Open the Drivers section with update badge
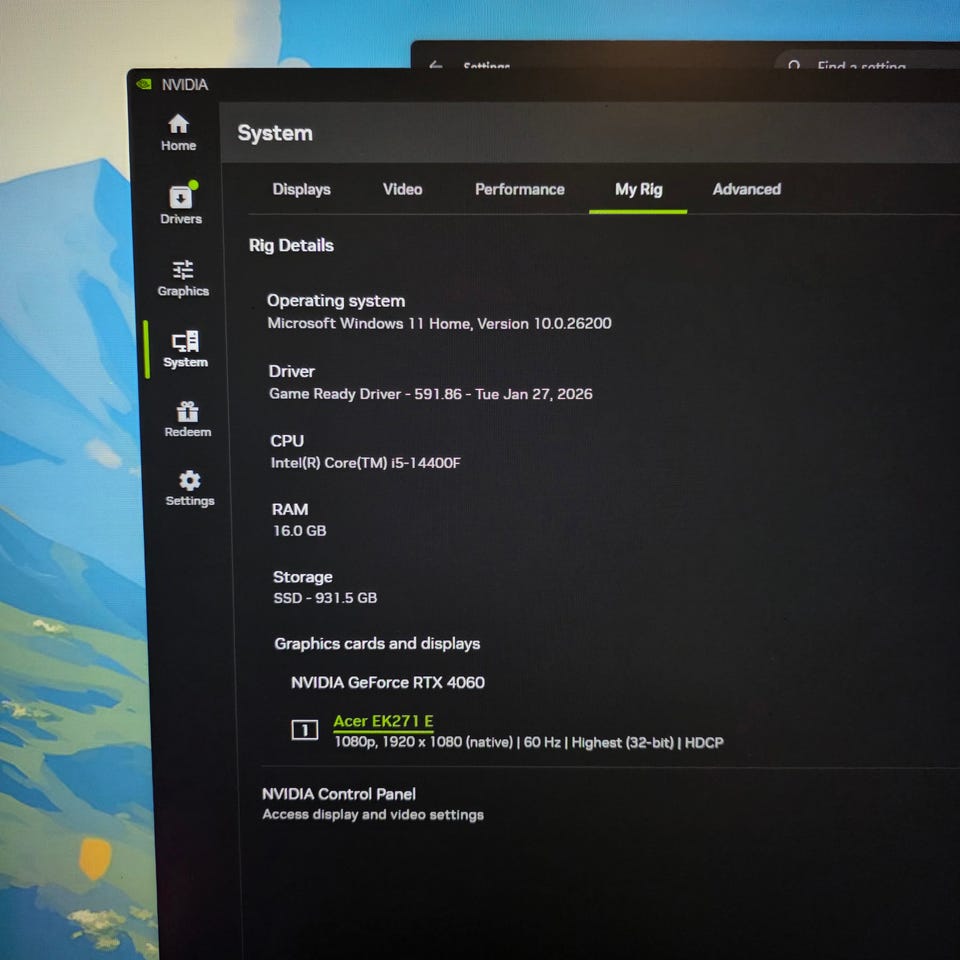 181,204
